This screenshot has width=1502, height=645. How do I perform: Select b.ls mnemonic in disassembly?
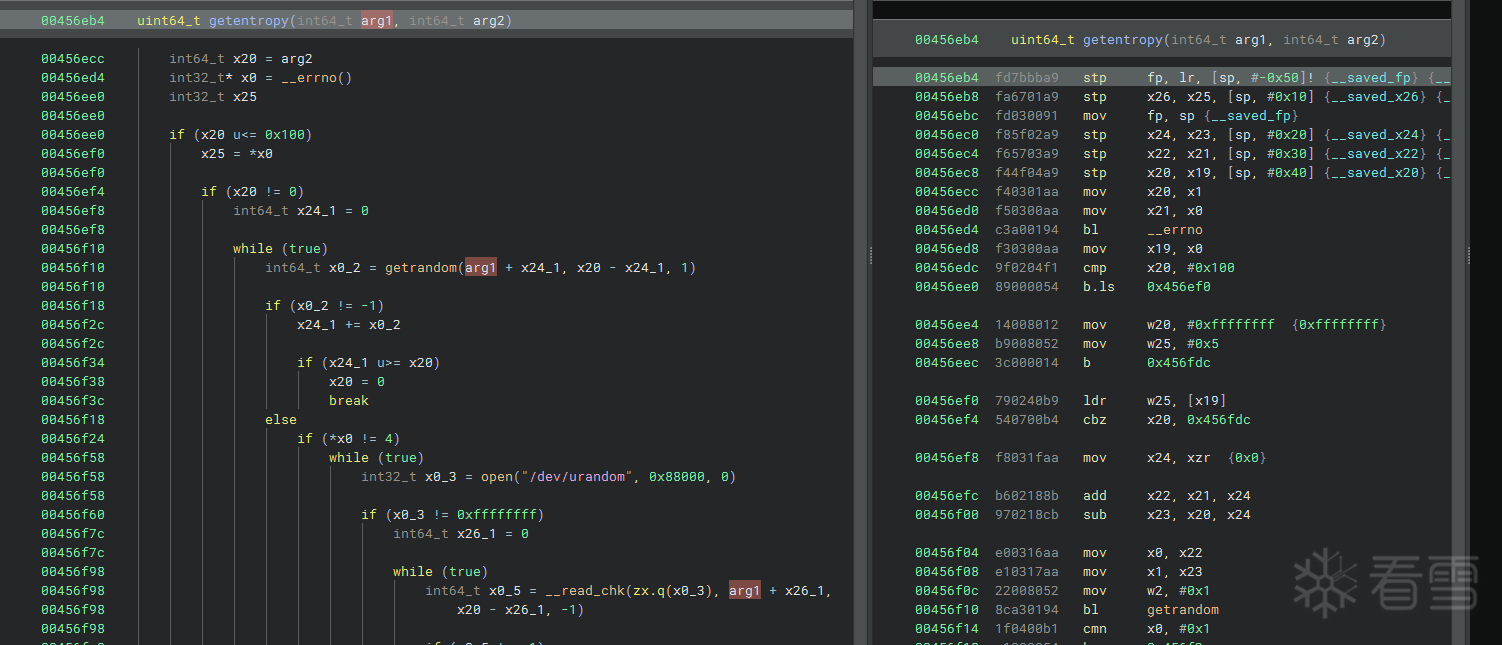(1099, 287)
